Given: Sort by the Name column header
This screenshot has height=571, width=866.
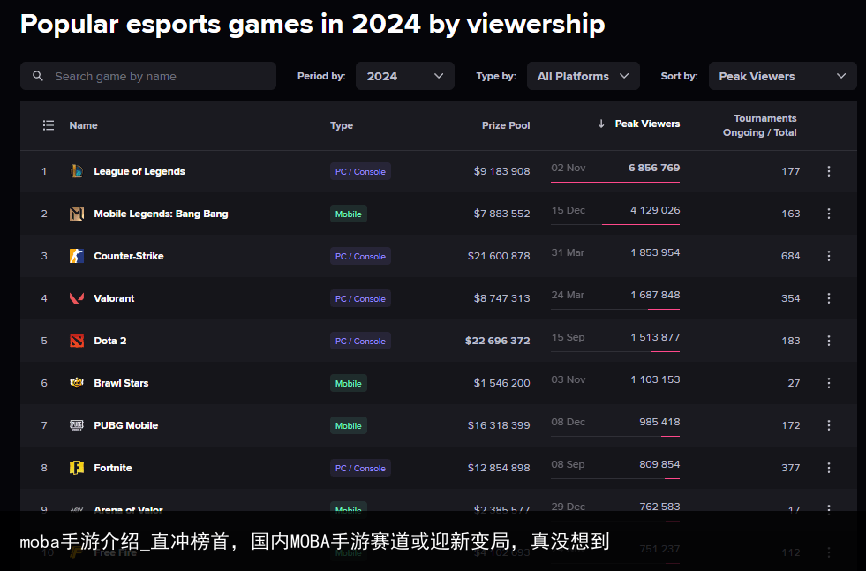Looking at the screenshot, I should pyautogui.click(x=83, y=125).
